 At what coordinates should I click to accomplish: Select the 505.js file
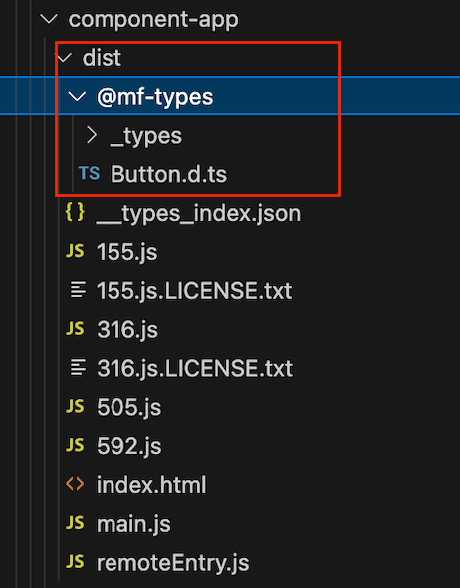click(x=129, y=407)
